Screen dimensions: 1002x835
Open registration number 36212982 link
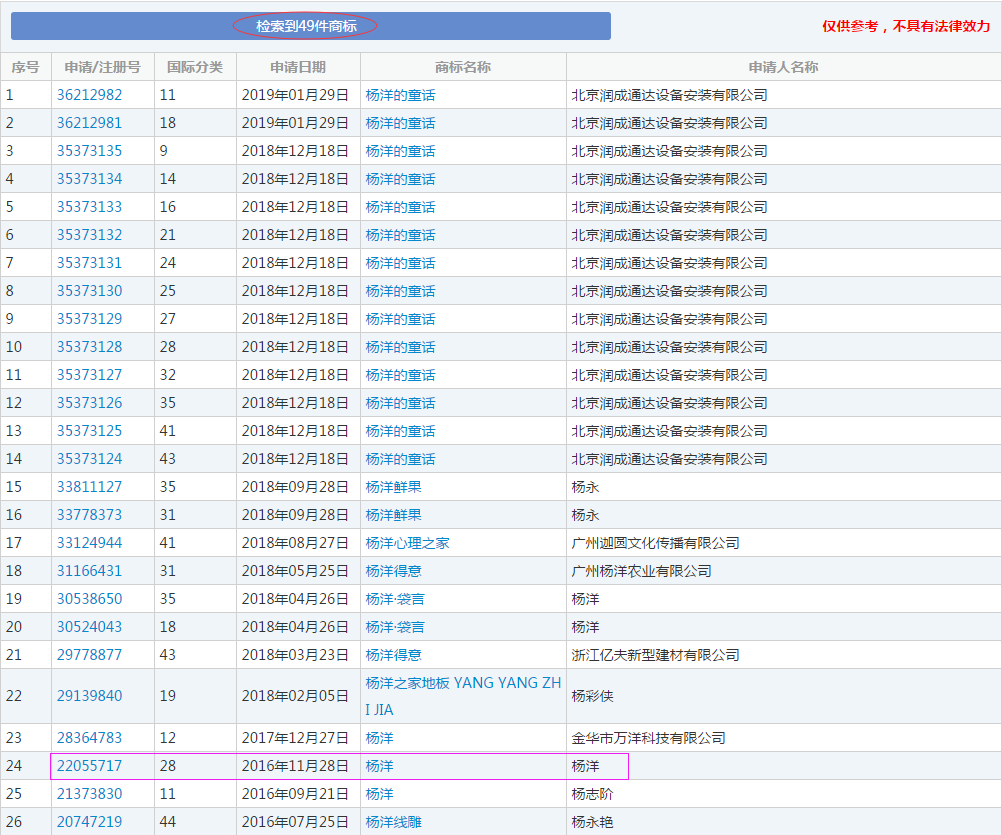tap(89, 95)
